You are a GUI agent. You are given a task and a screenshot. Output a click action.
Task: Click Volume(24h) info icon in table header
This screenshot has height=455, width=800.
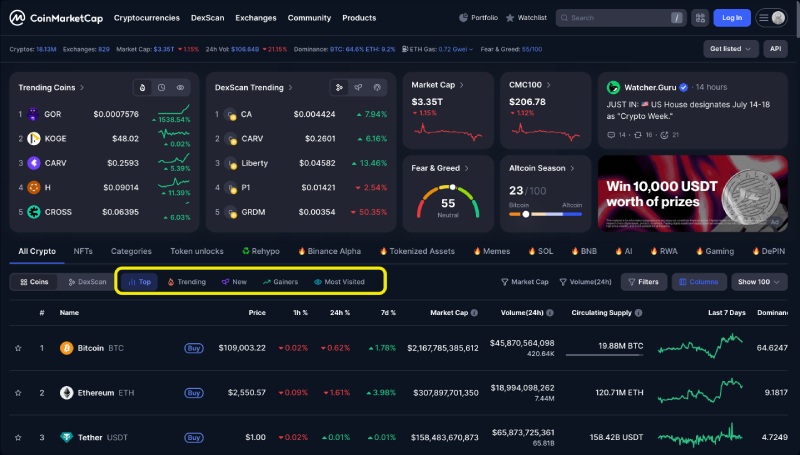[549, 313]
